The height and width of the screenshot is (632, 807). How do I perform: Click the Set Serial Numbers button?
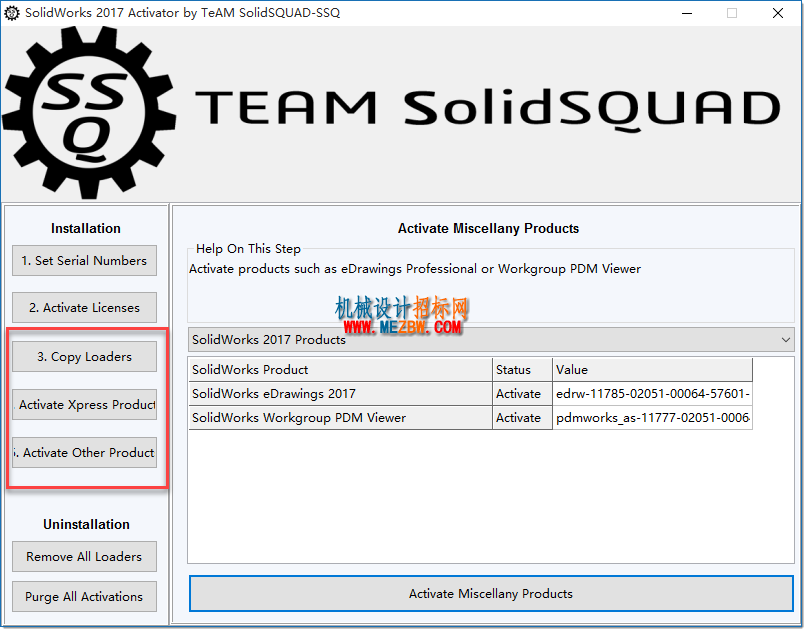[x=84, y=261]
